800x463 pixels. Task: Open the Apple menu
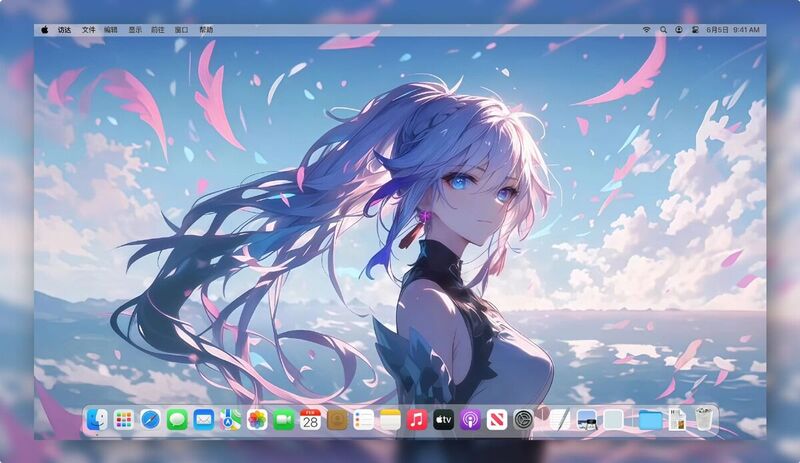point(45,30)
